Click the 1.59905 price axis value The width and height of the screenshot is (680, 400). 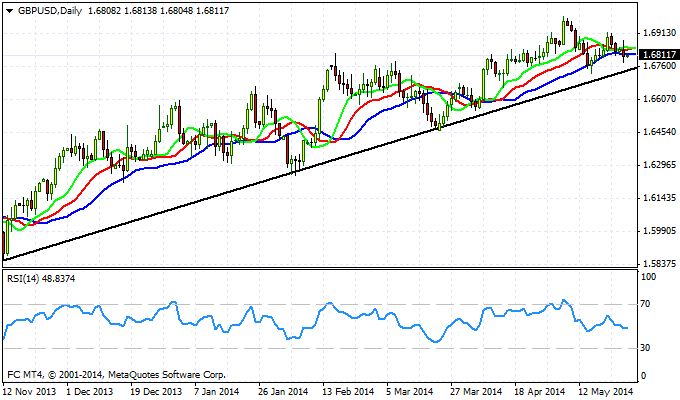660,231
